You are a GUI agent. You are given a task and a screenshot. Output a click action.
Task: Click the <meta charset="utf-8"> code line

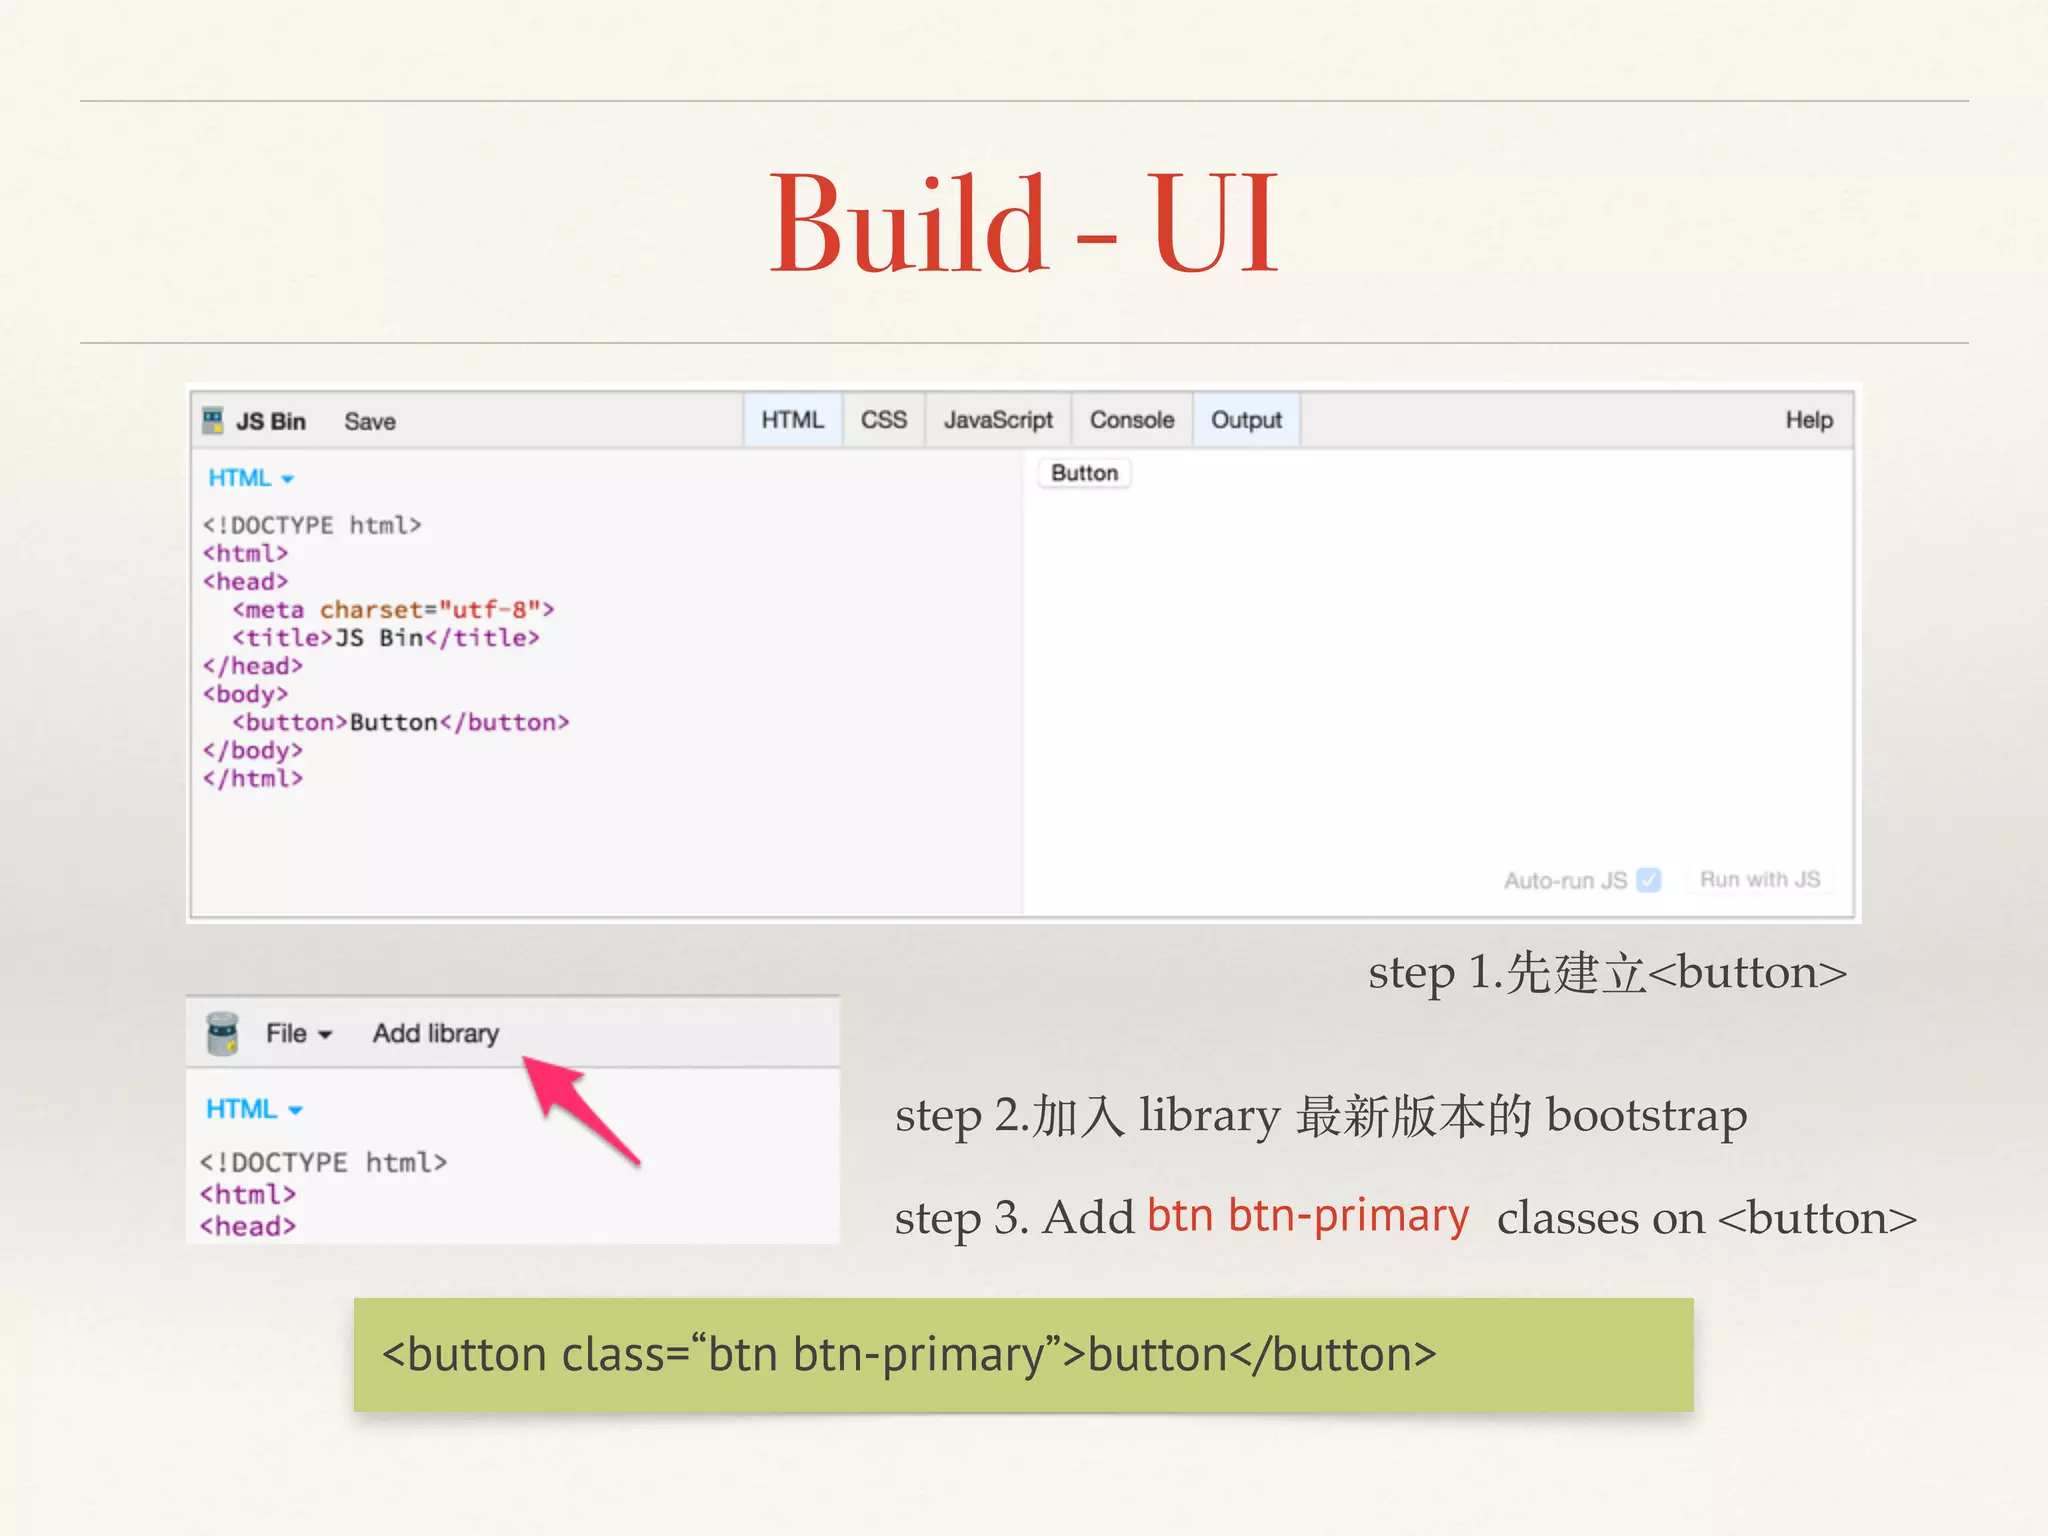(x=393, y=609)
